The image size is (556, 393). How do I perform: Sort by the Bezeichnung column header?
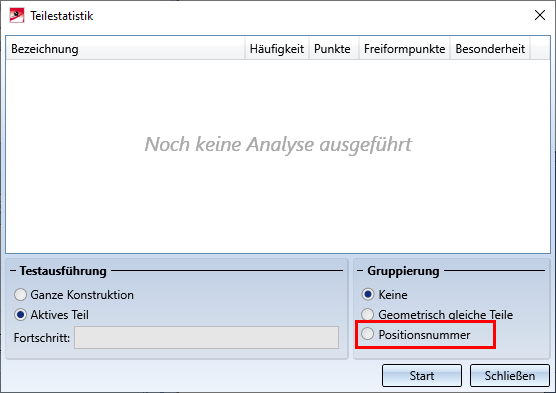125,49
